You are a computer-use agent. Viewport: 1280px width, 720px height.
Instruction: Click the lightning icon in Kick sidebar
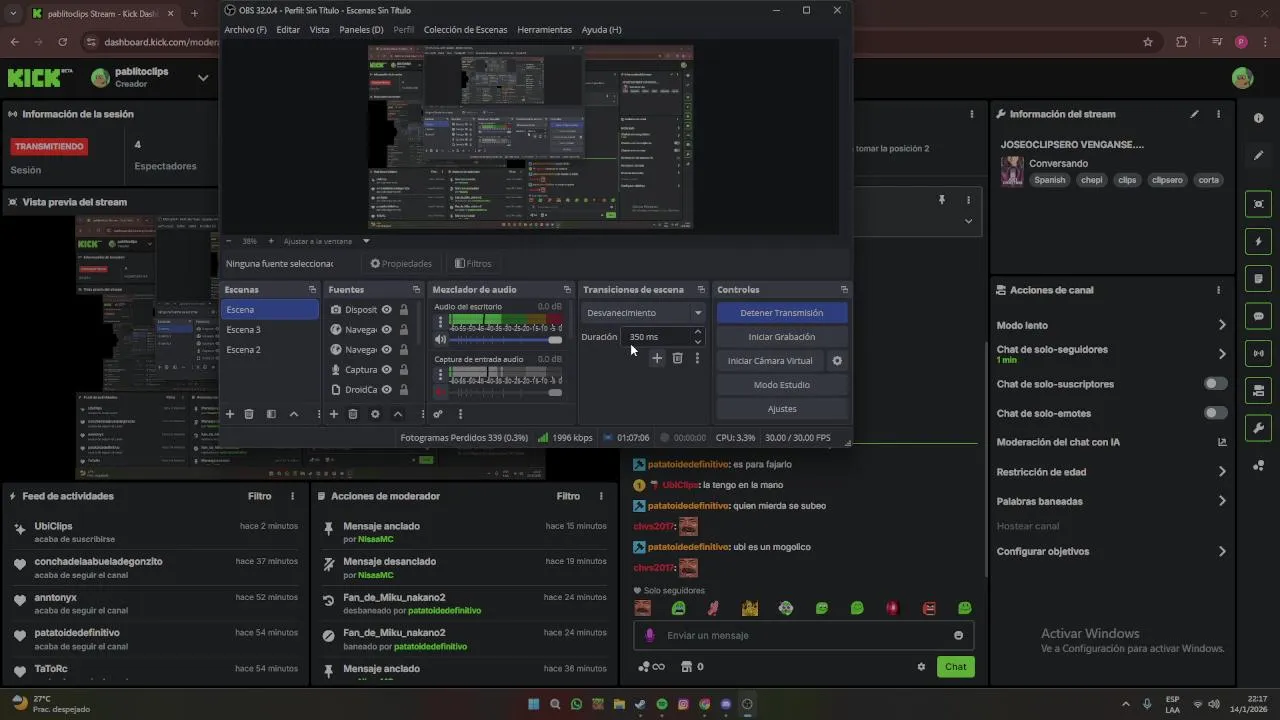click(x=1258, y=242)
